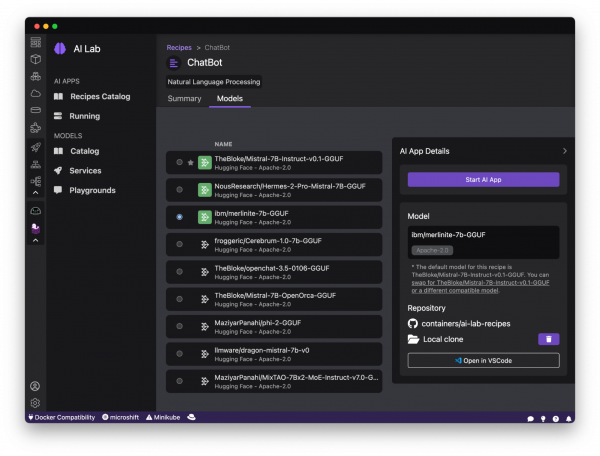Click the red hat icon in status bar
This screenshot has height=456, width=600.
tap(191, 417)
